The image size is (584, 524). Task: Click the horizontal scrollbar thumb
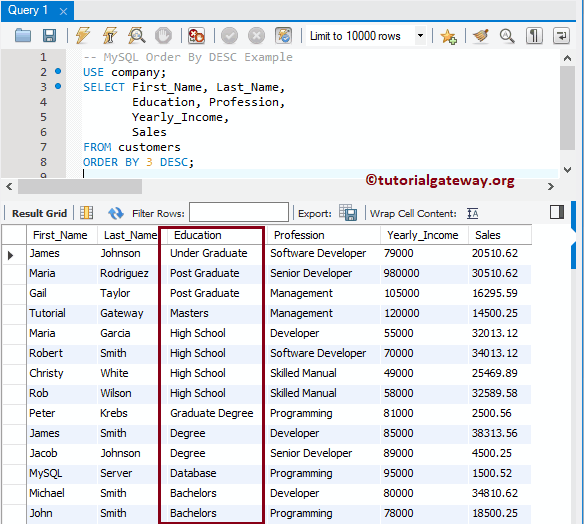80,186
